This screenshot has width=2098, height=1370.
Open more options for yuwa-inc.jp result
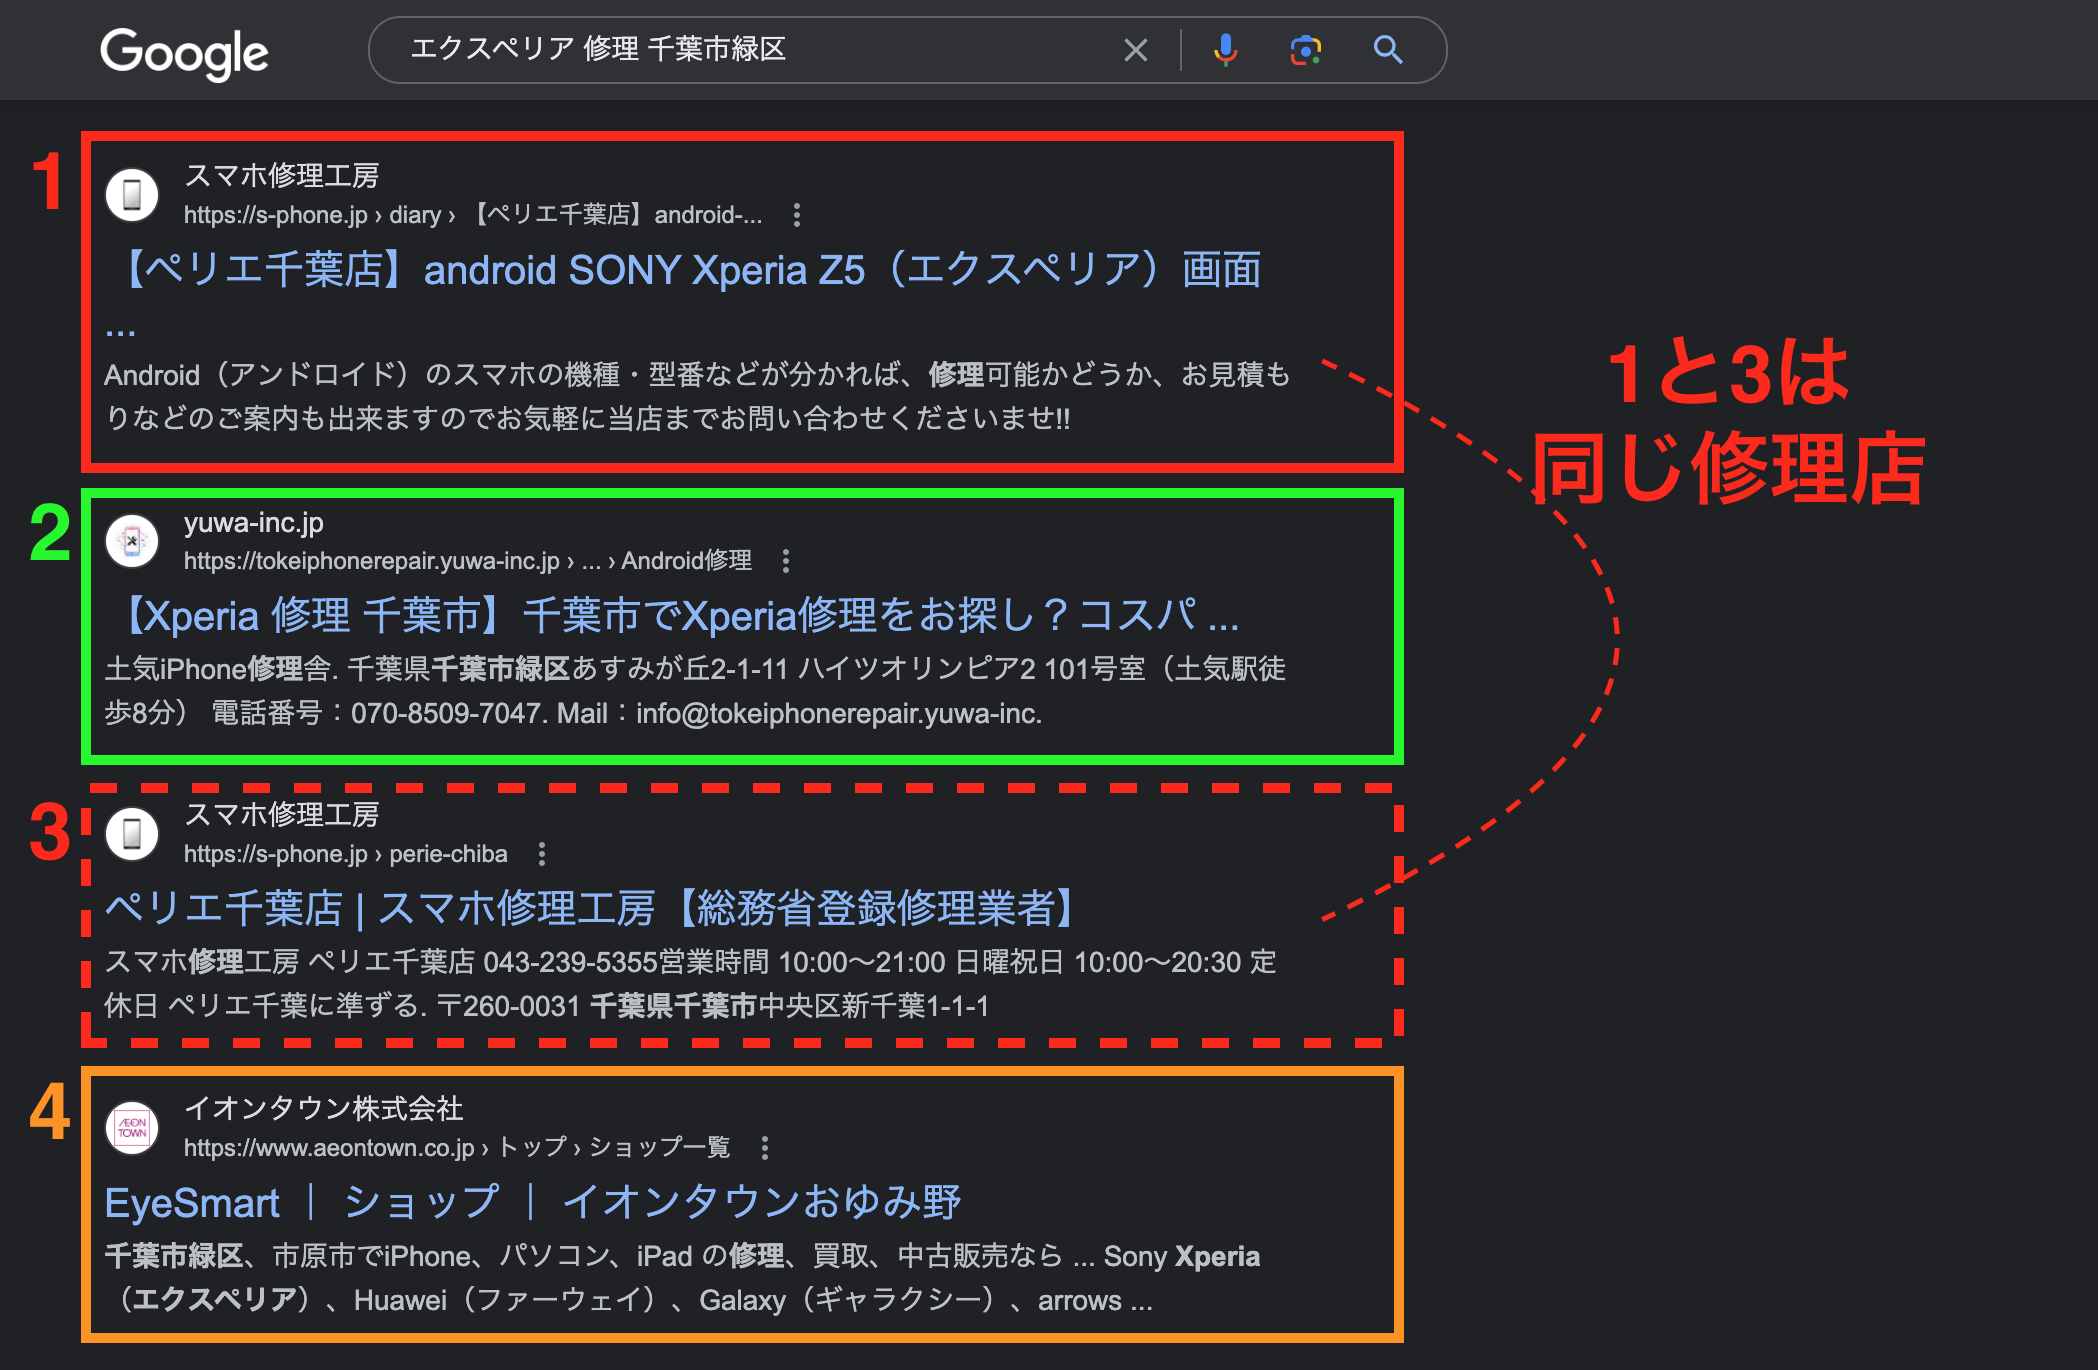[x=786, y=561]
